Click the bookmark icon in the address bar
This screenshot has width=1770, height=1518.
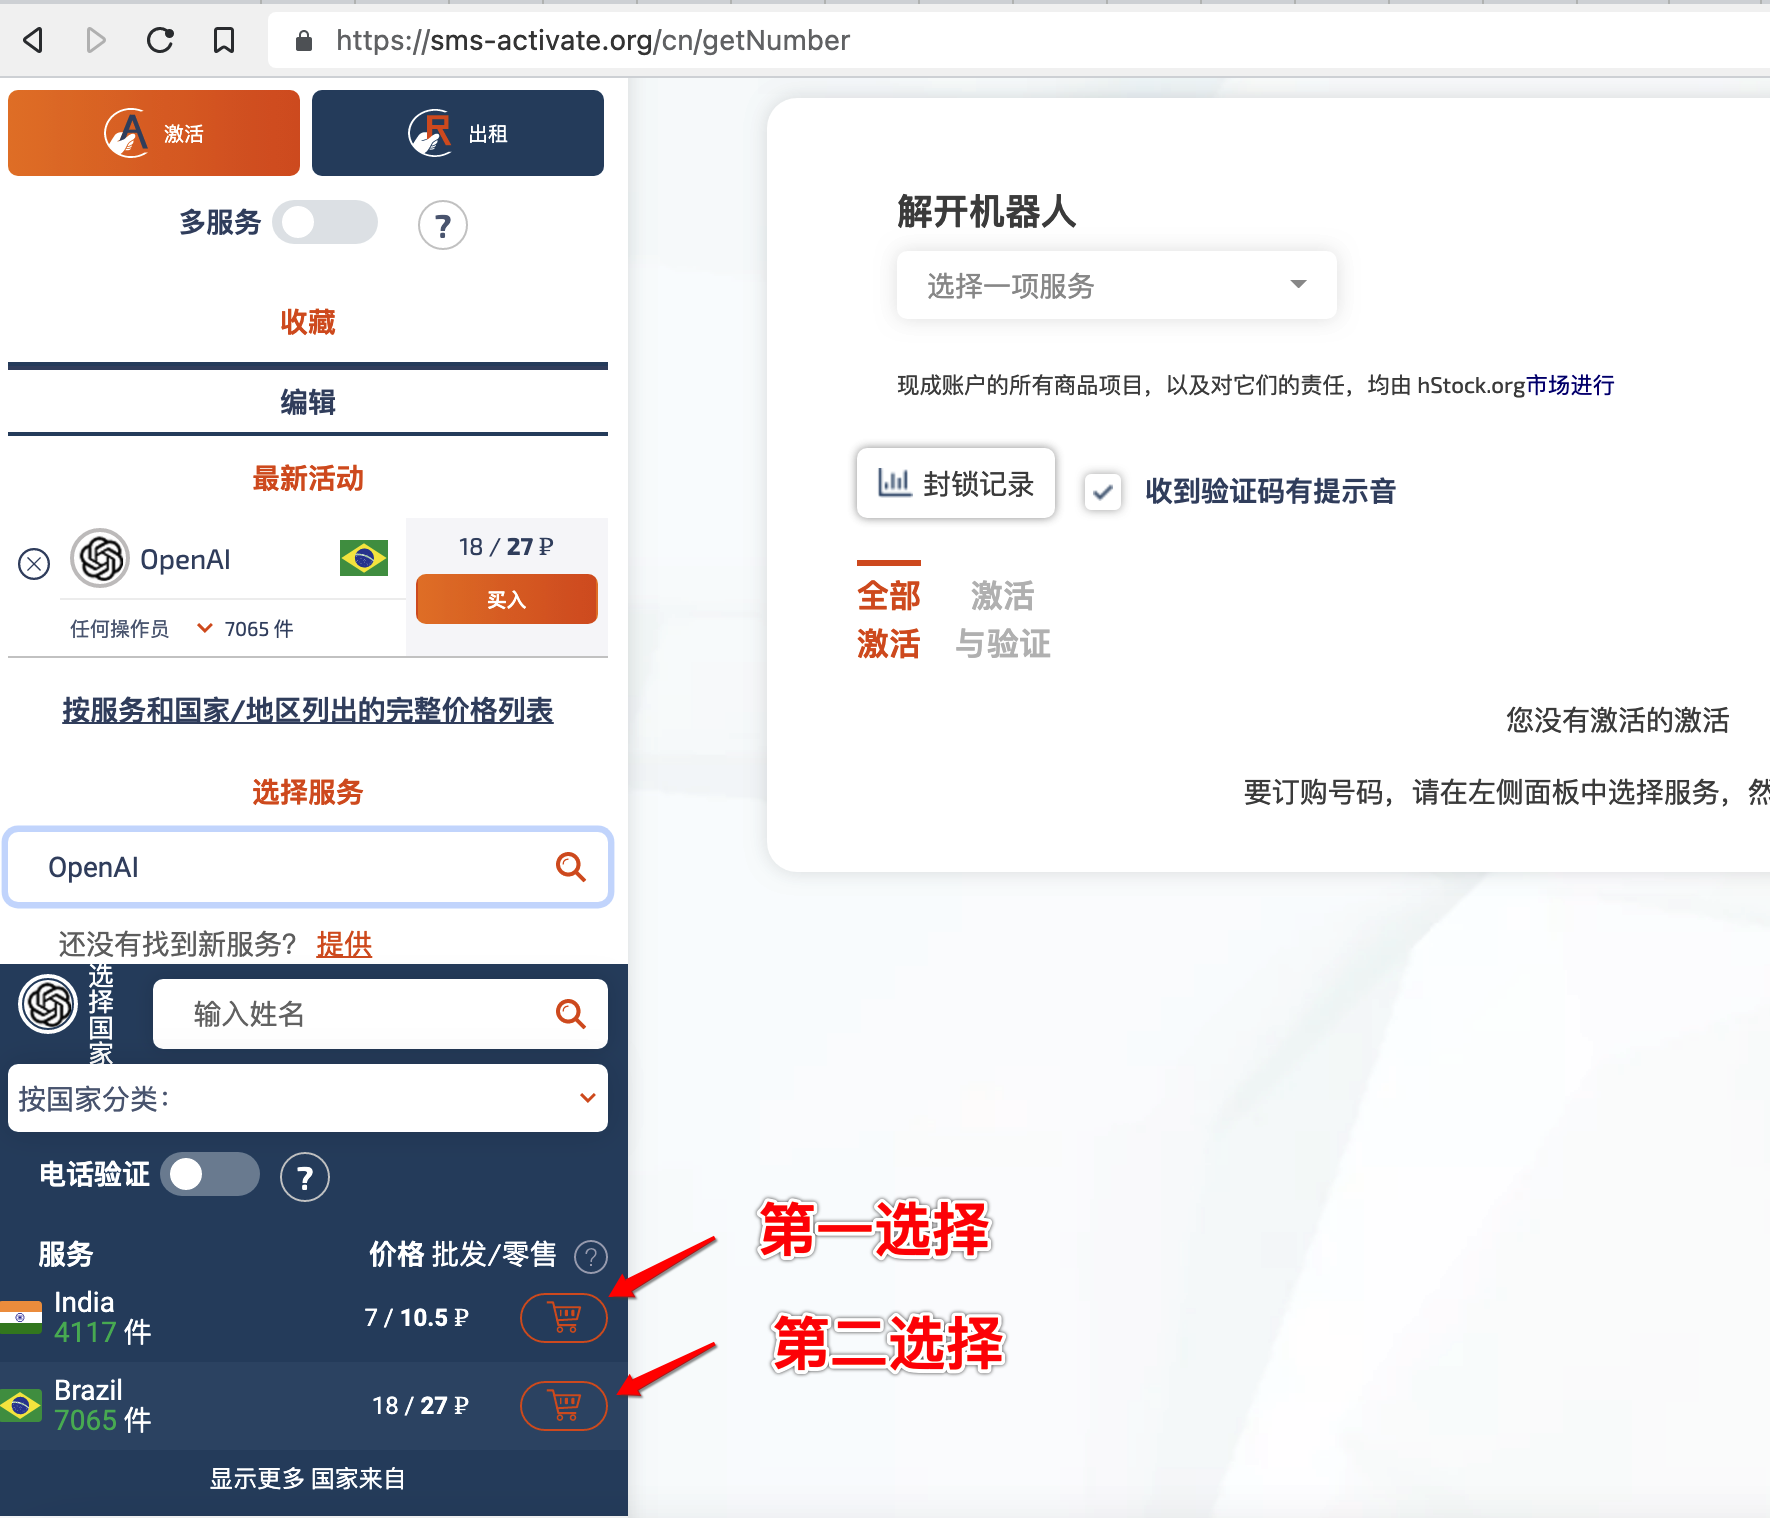223,40
